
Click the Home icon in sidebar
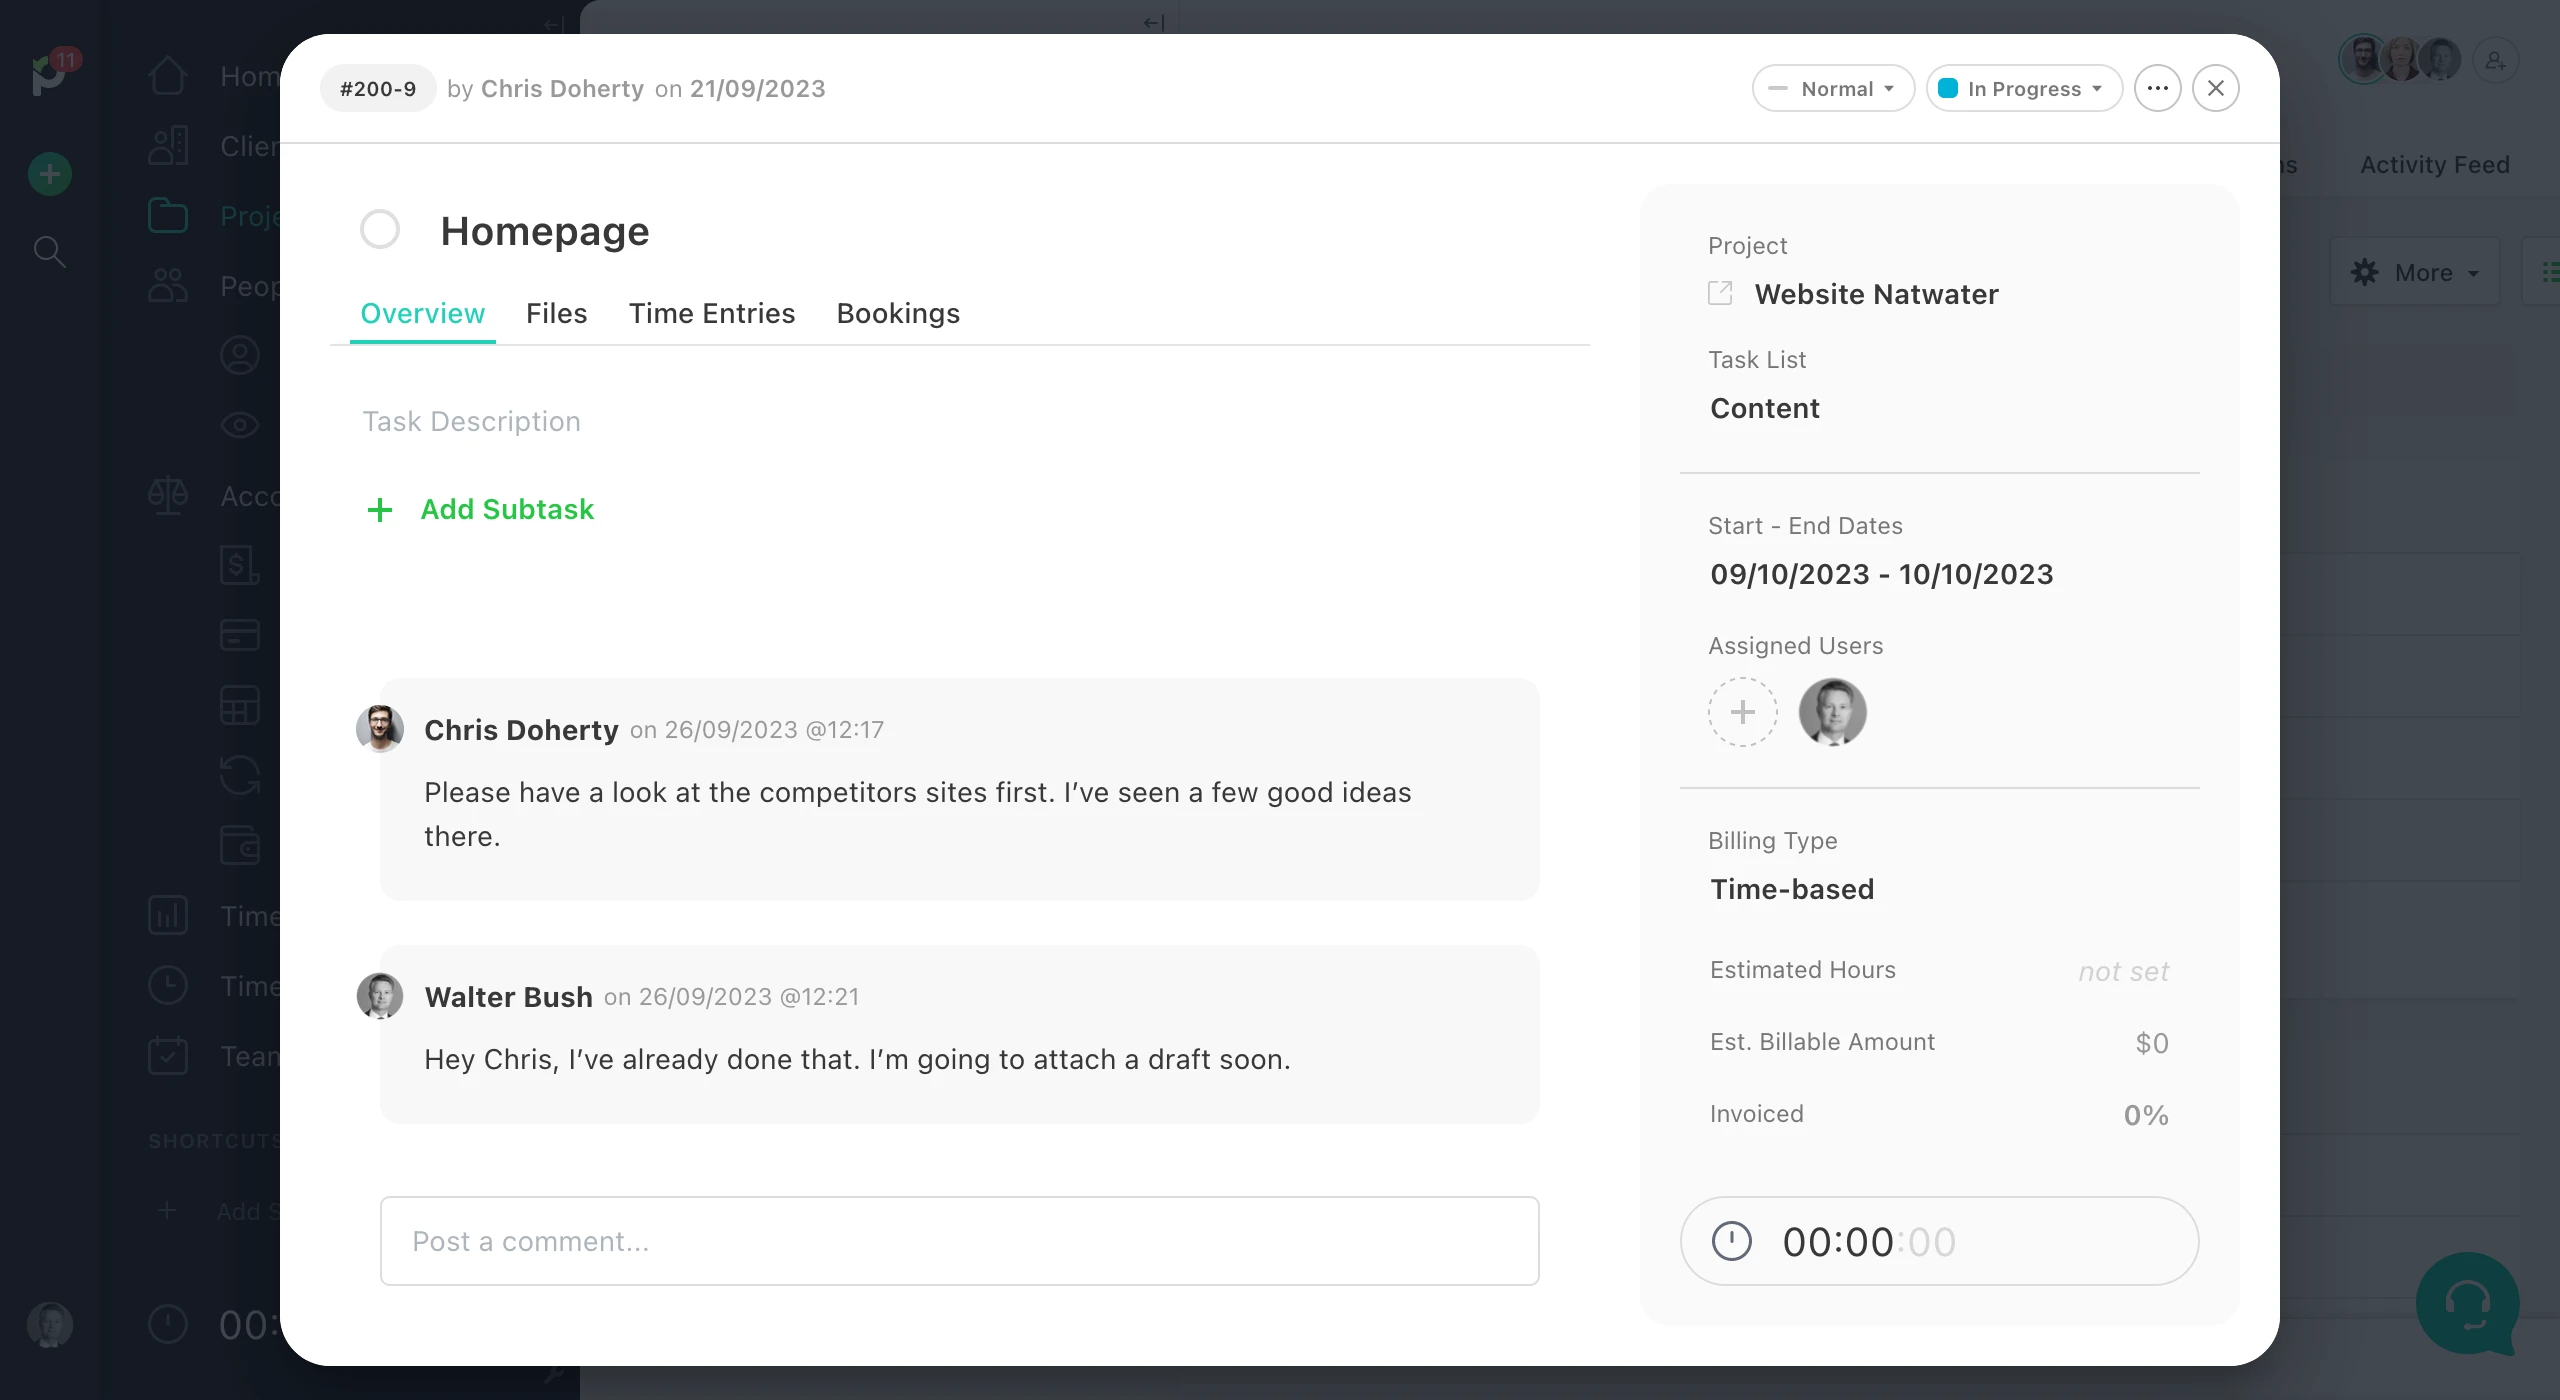click(x=168, y=76)
